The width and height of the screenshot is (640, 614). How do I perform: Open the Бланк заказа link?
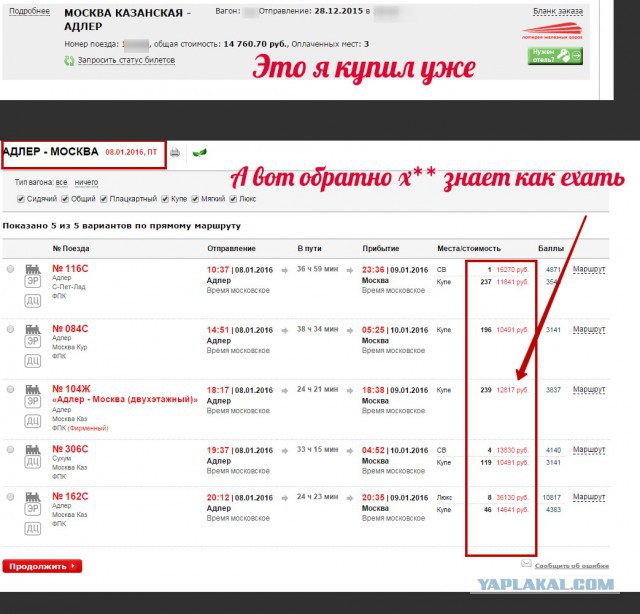tap(558, 11)
